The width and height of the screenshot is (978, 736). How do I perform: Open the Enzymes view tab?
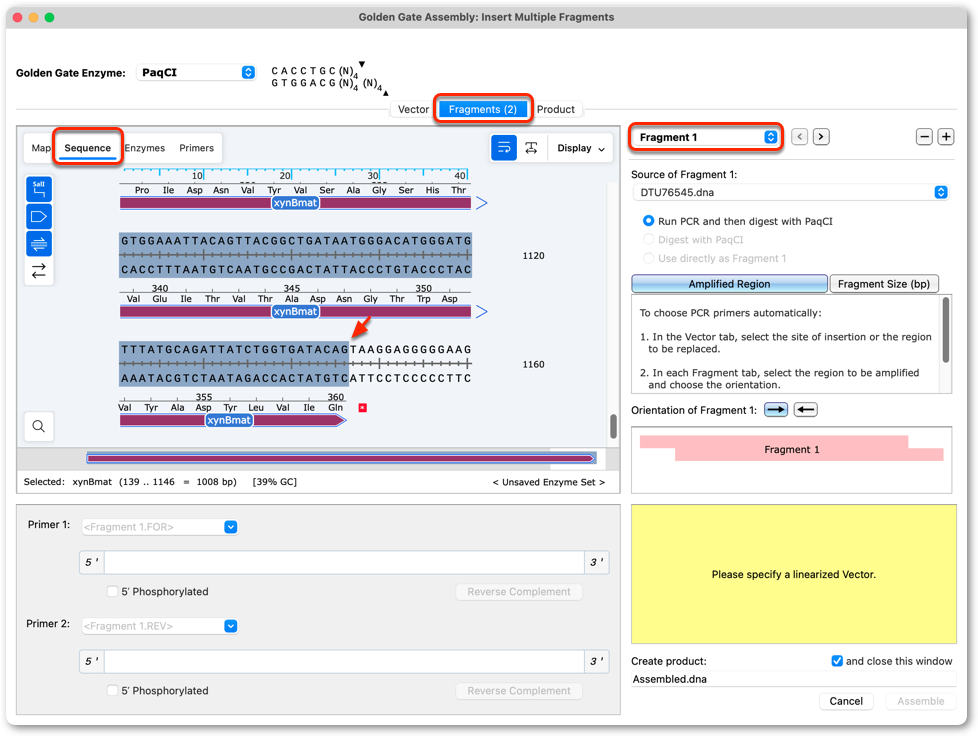145,148
